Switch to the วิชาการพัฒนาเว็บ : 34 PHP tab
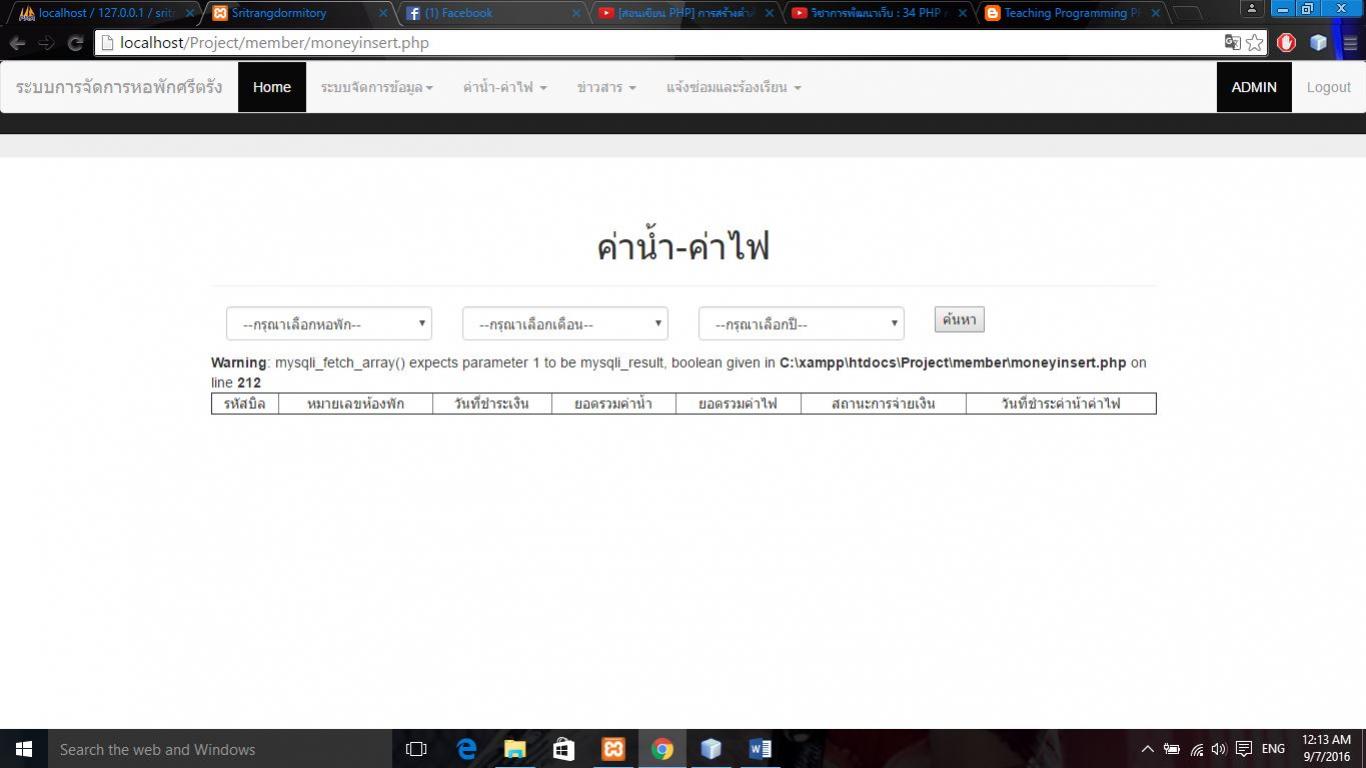This screenshot has height=768, width=1366. pyautogui.click(x=879, y=13)
